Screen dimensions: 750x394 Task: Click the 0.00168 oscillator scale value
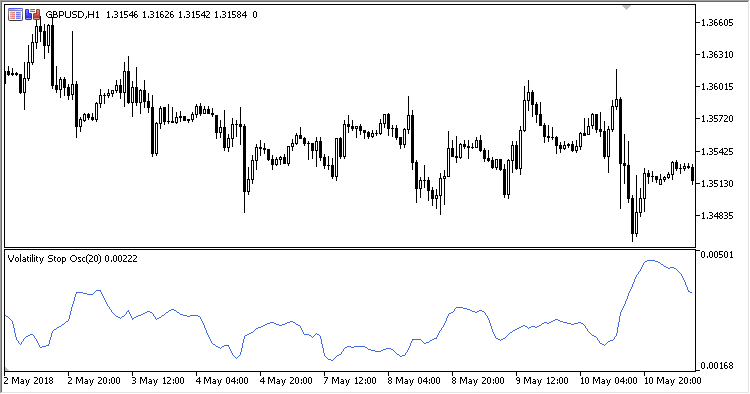(x=717, y=366)
